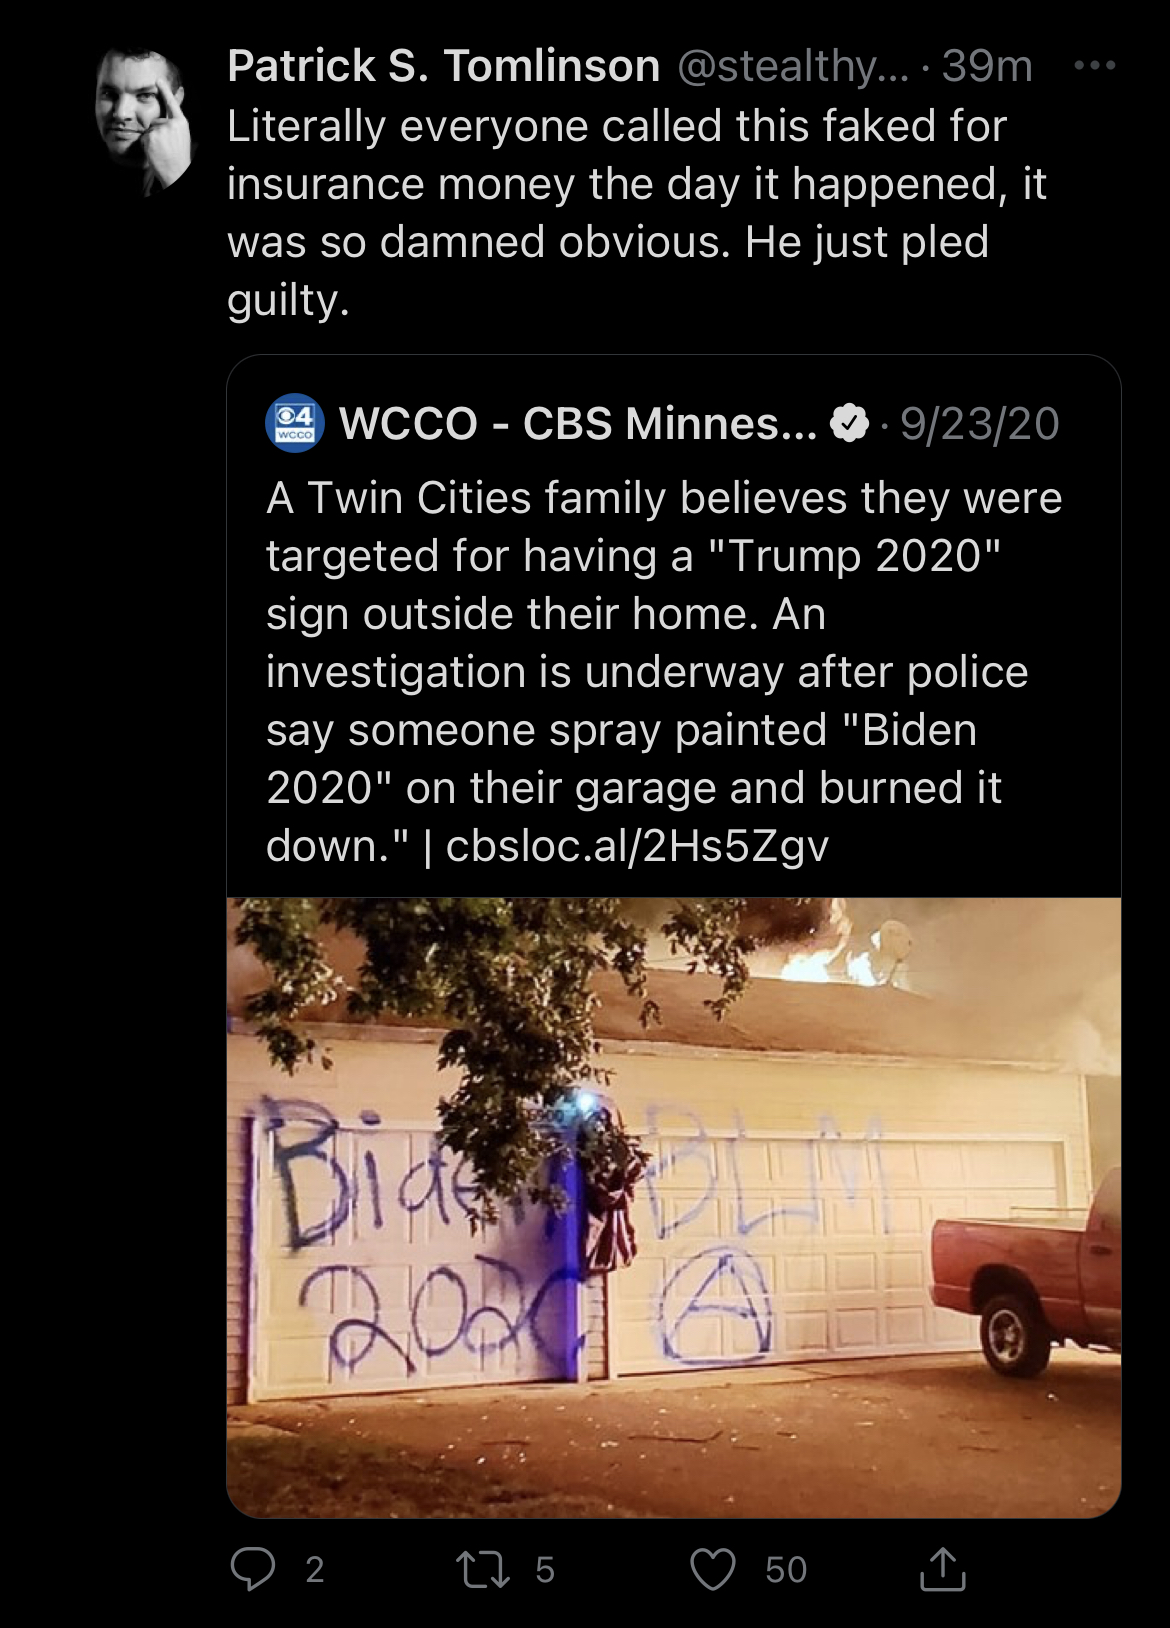Retweet using the retweet arrows icon
Image resolution: width=1170 pixels, height=1628 pixels.
pyautogui.click(x=483, y=1569)
